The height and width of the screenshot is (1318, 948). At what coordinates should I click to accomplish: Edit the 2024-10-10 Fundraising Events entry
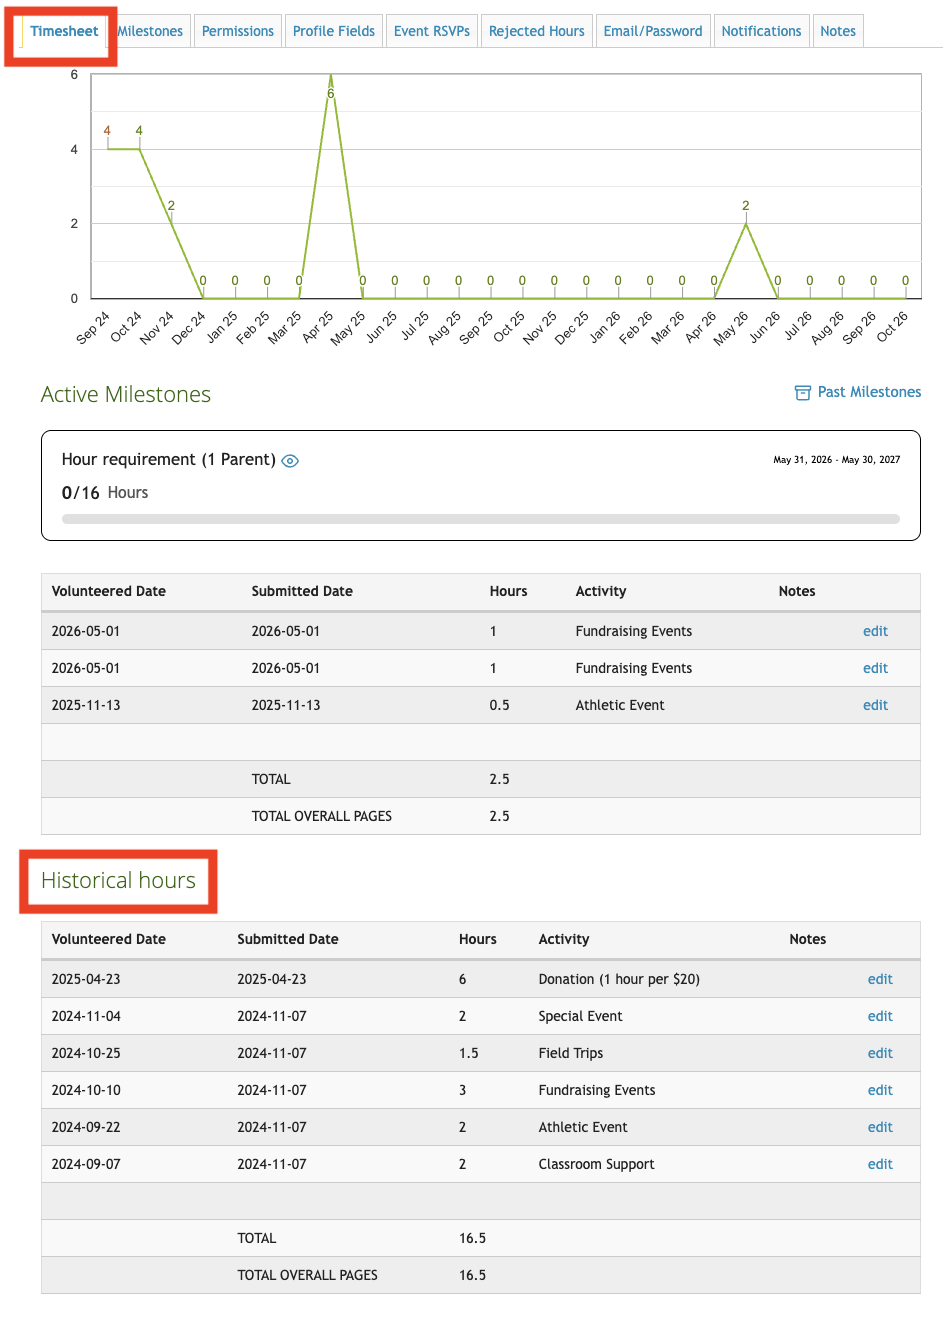(x=880, y=1090)
